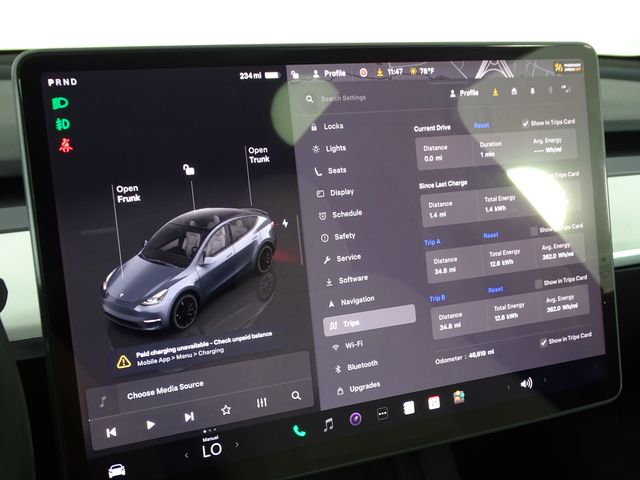Open the Service settings menu

(342, 258)
